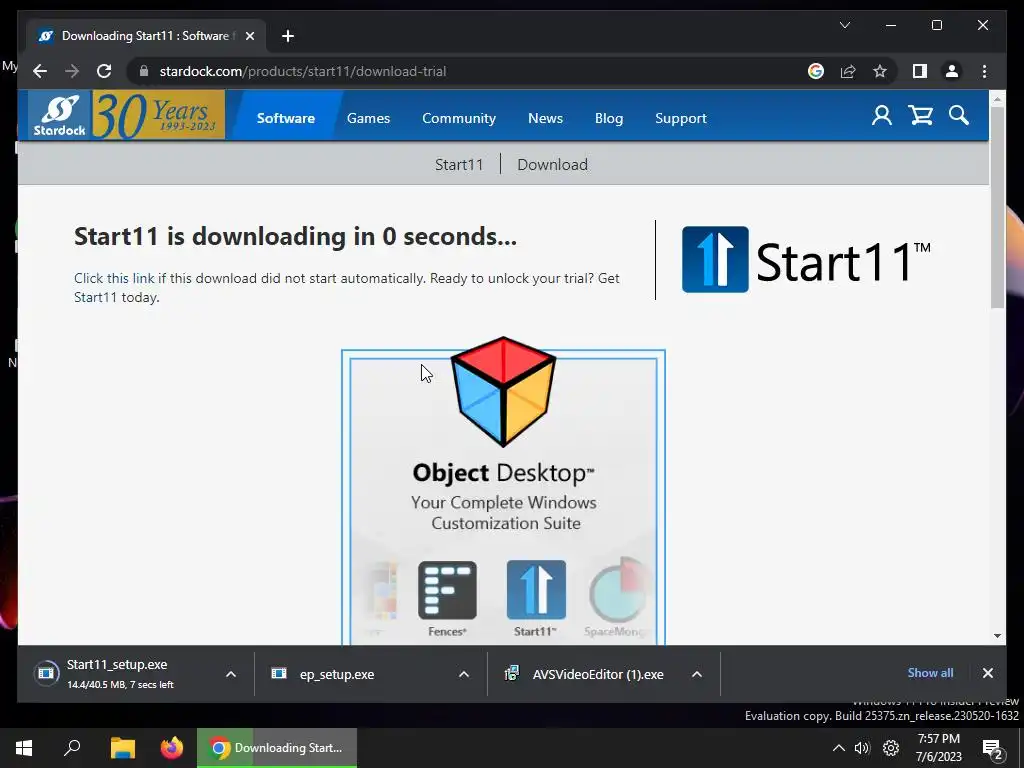
Task: Open a new browser tab
Action: click(288, 36)
